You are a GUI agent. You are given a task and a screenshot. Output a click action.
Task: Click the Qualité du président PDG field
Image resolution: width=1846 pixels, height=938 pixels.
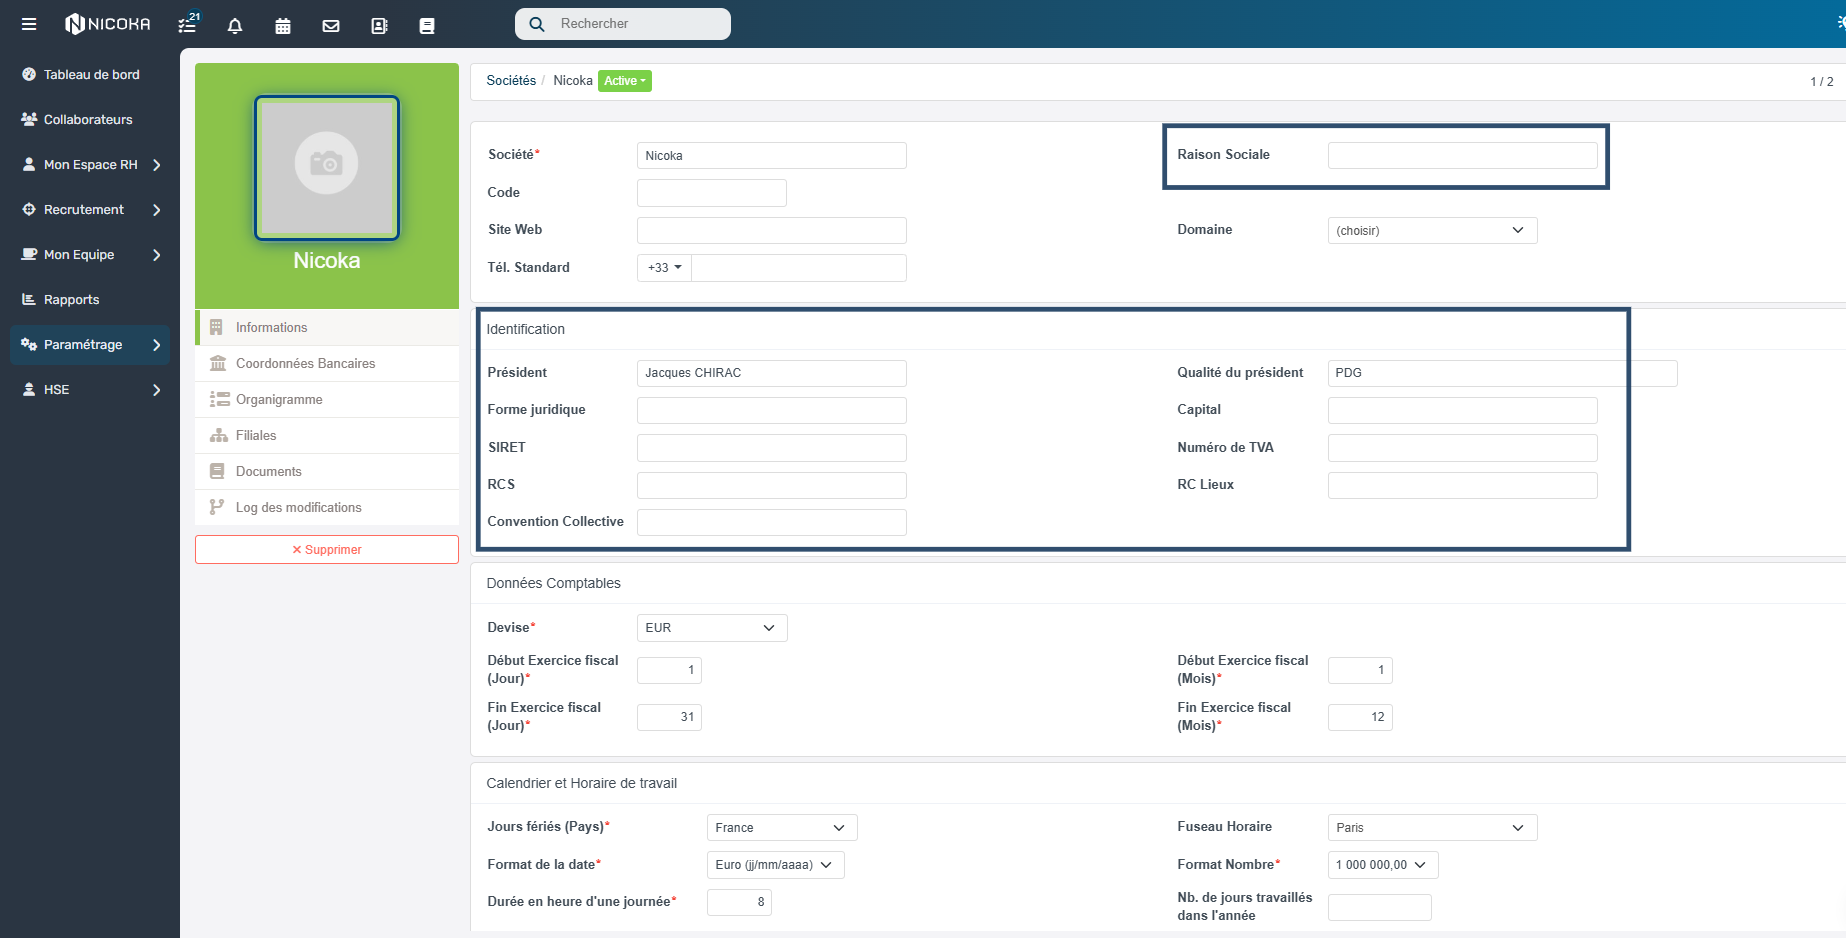coord(1502,373)
